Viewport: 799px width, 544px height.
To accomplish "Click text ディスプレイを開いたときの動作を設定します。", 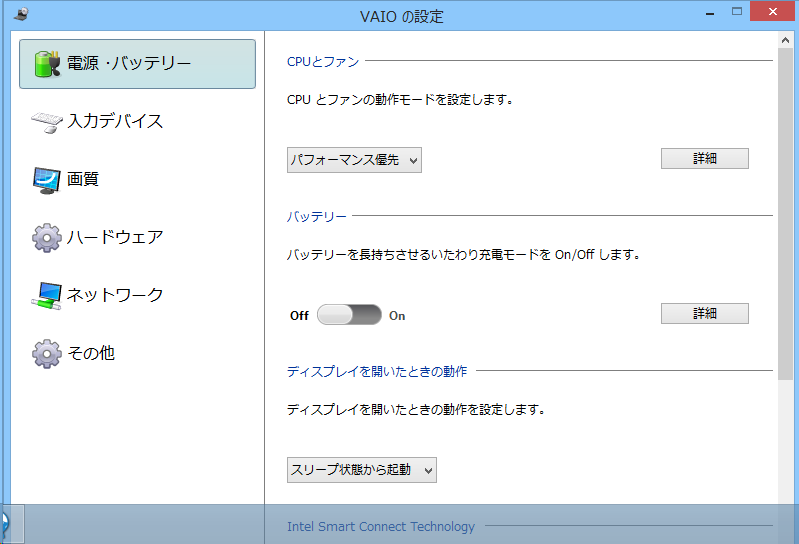I will click(x=416, y=409).
